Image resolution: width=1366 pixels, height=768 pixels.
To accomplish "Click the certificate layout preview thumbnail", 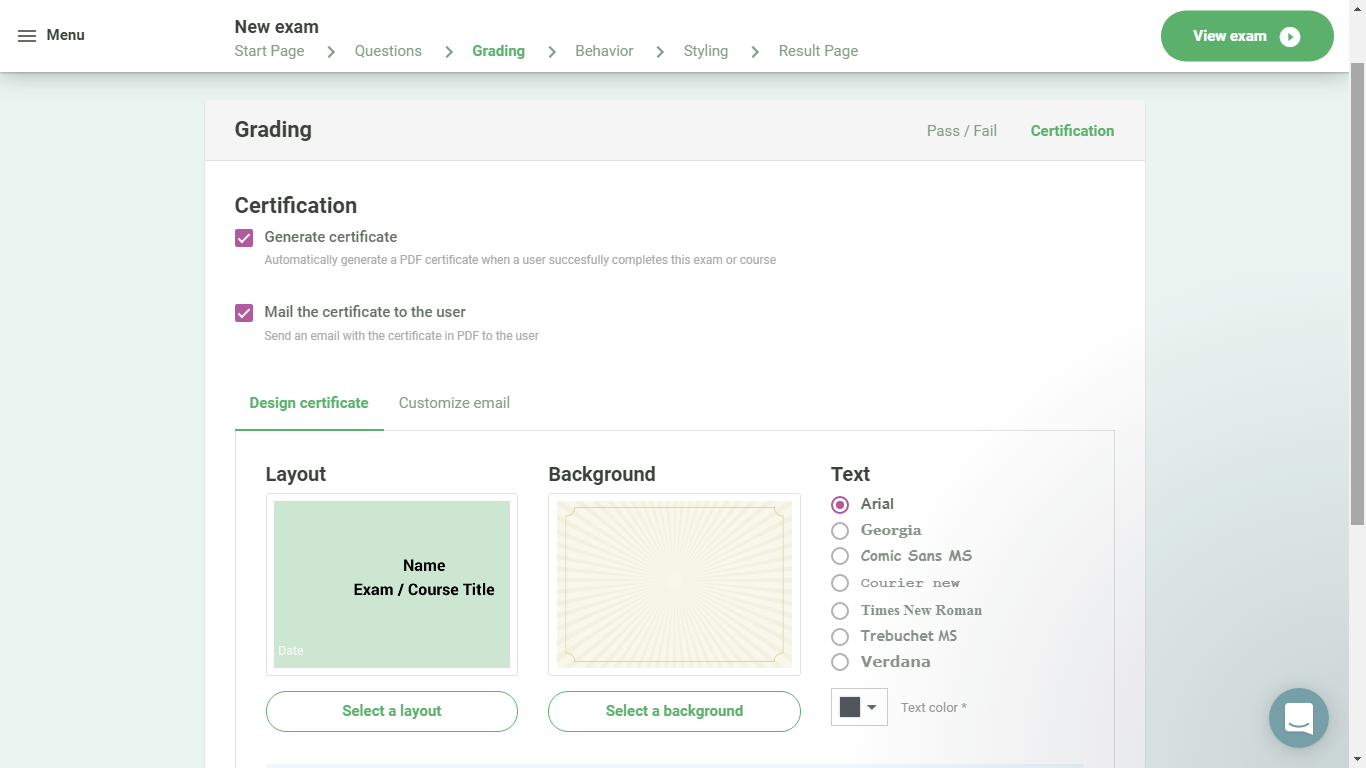I will pos(392,585).
